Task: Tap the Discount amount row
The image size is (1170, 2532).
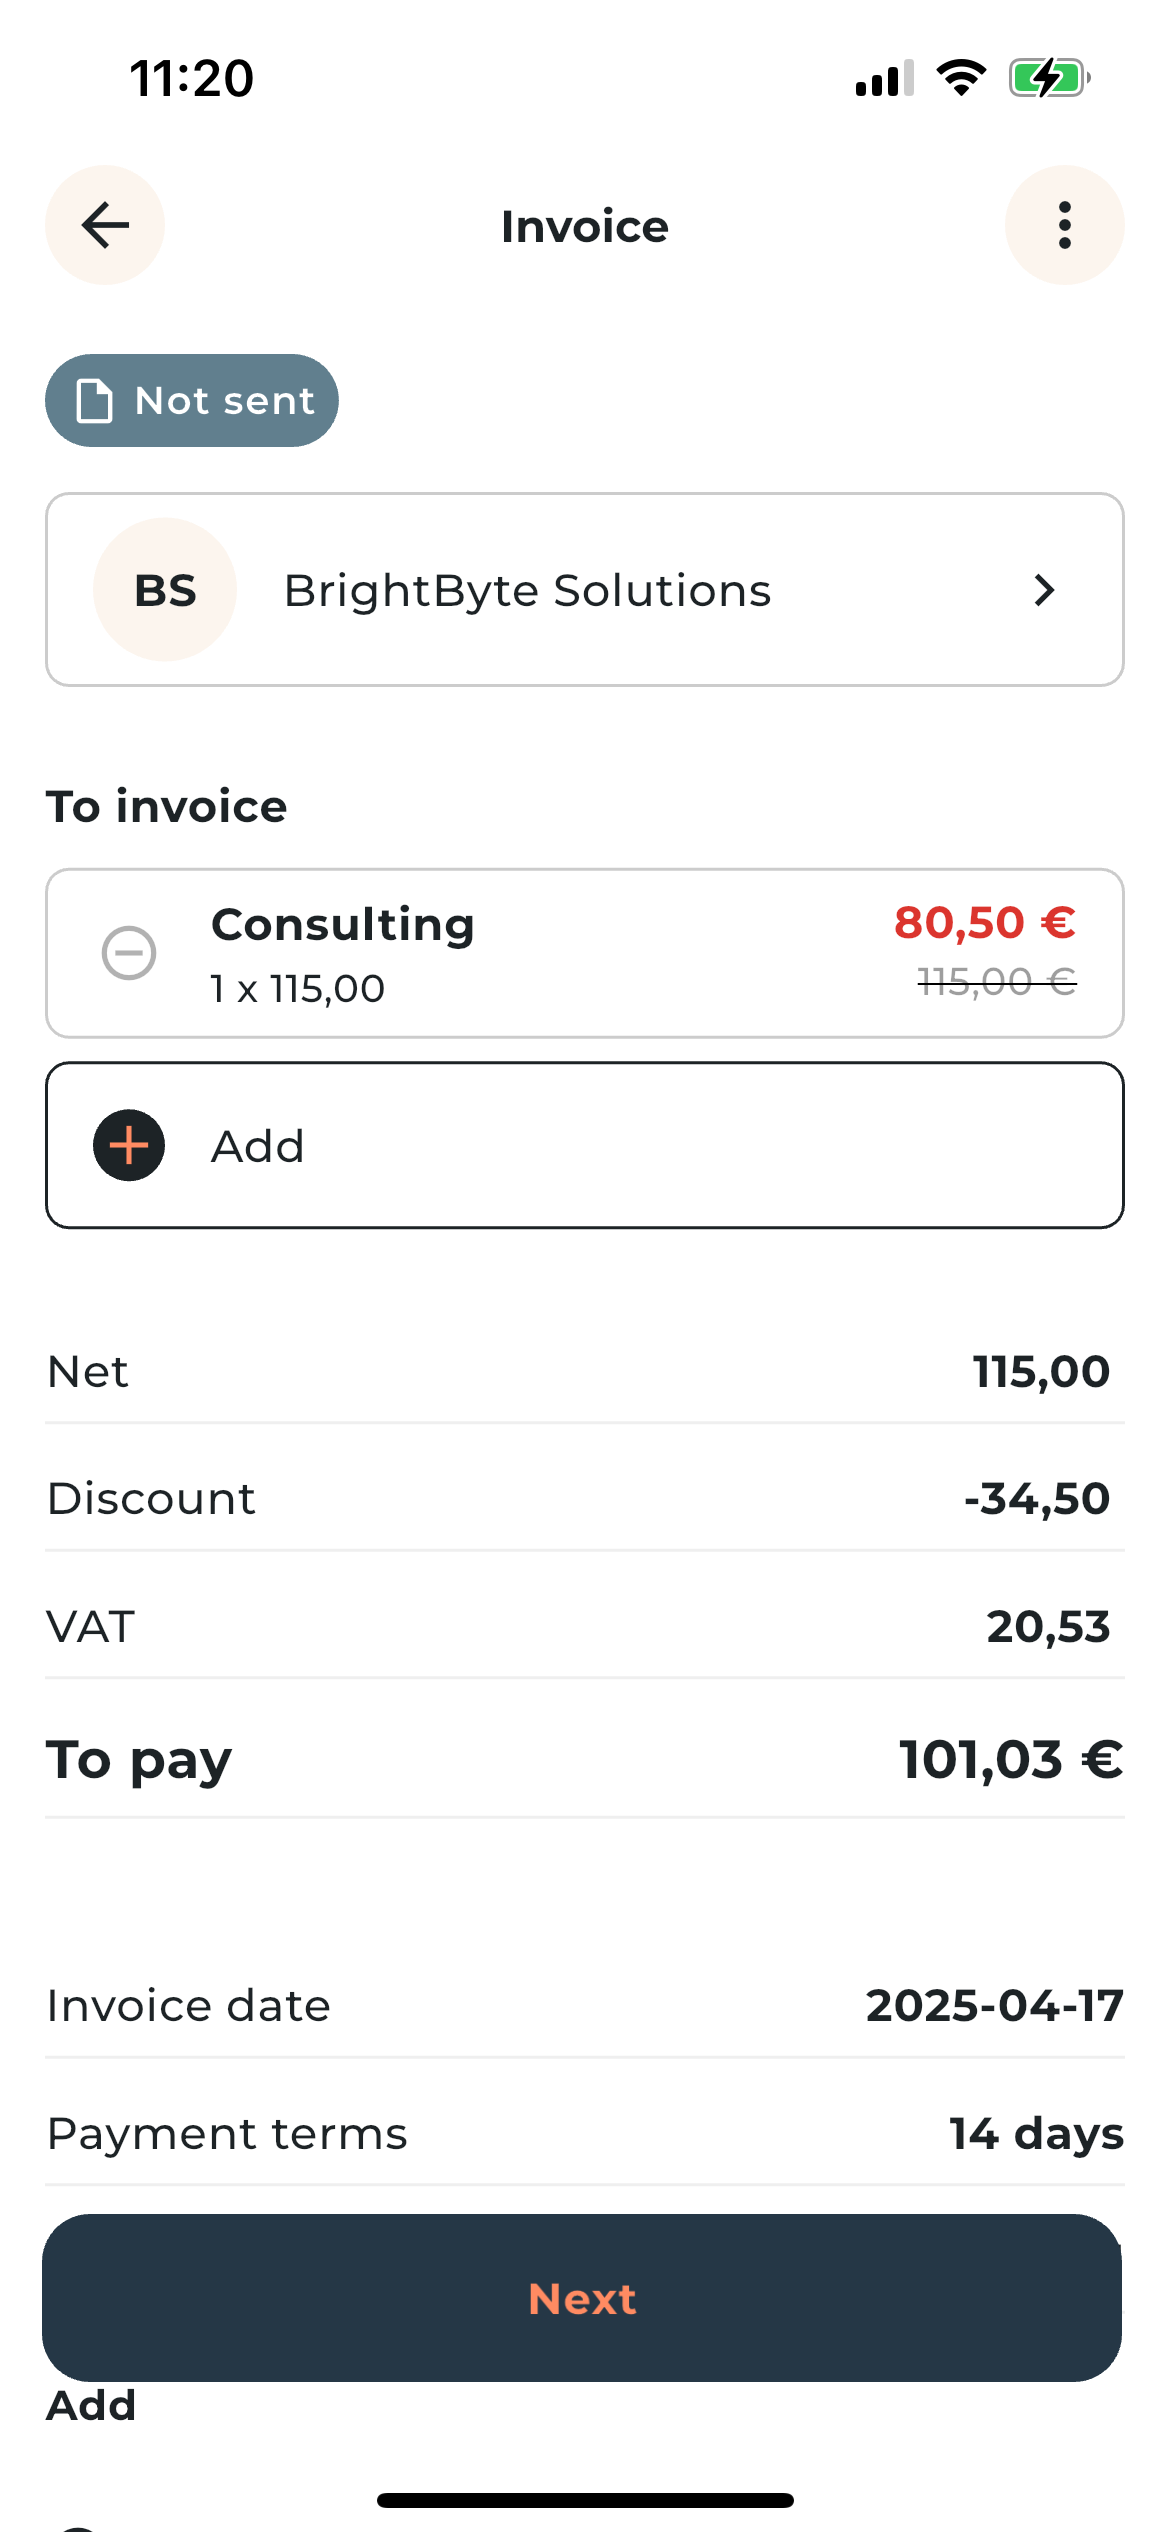Action: 585,1498
